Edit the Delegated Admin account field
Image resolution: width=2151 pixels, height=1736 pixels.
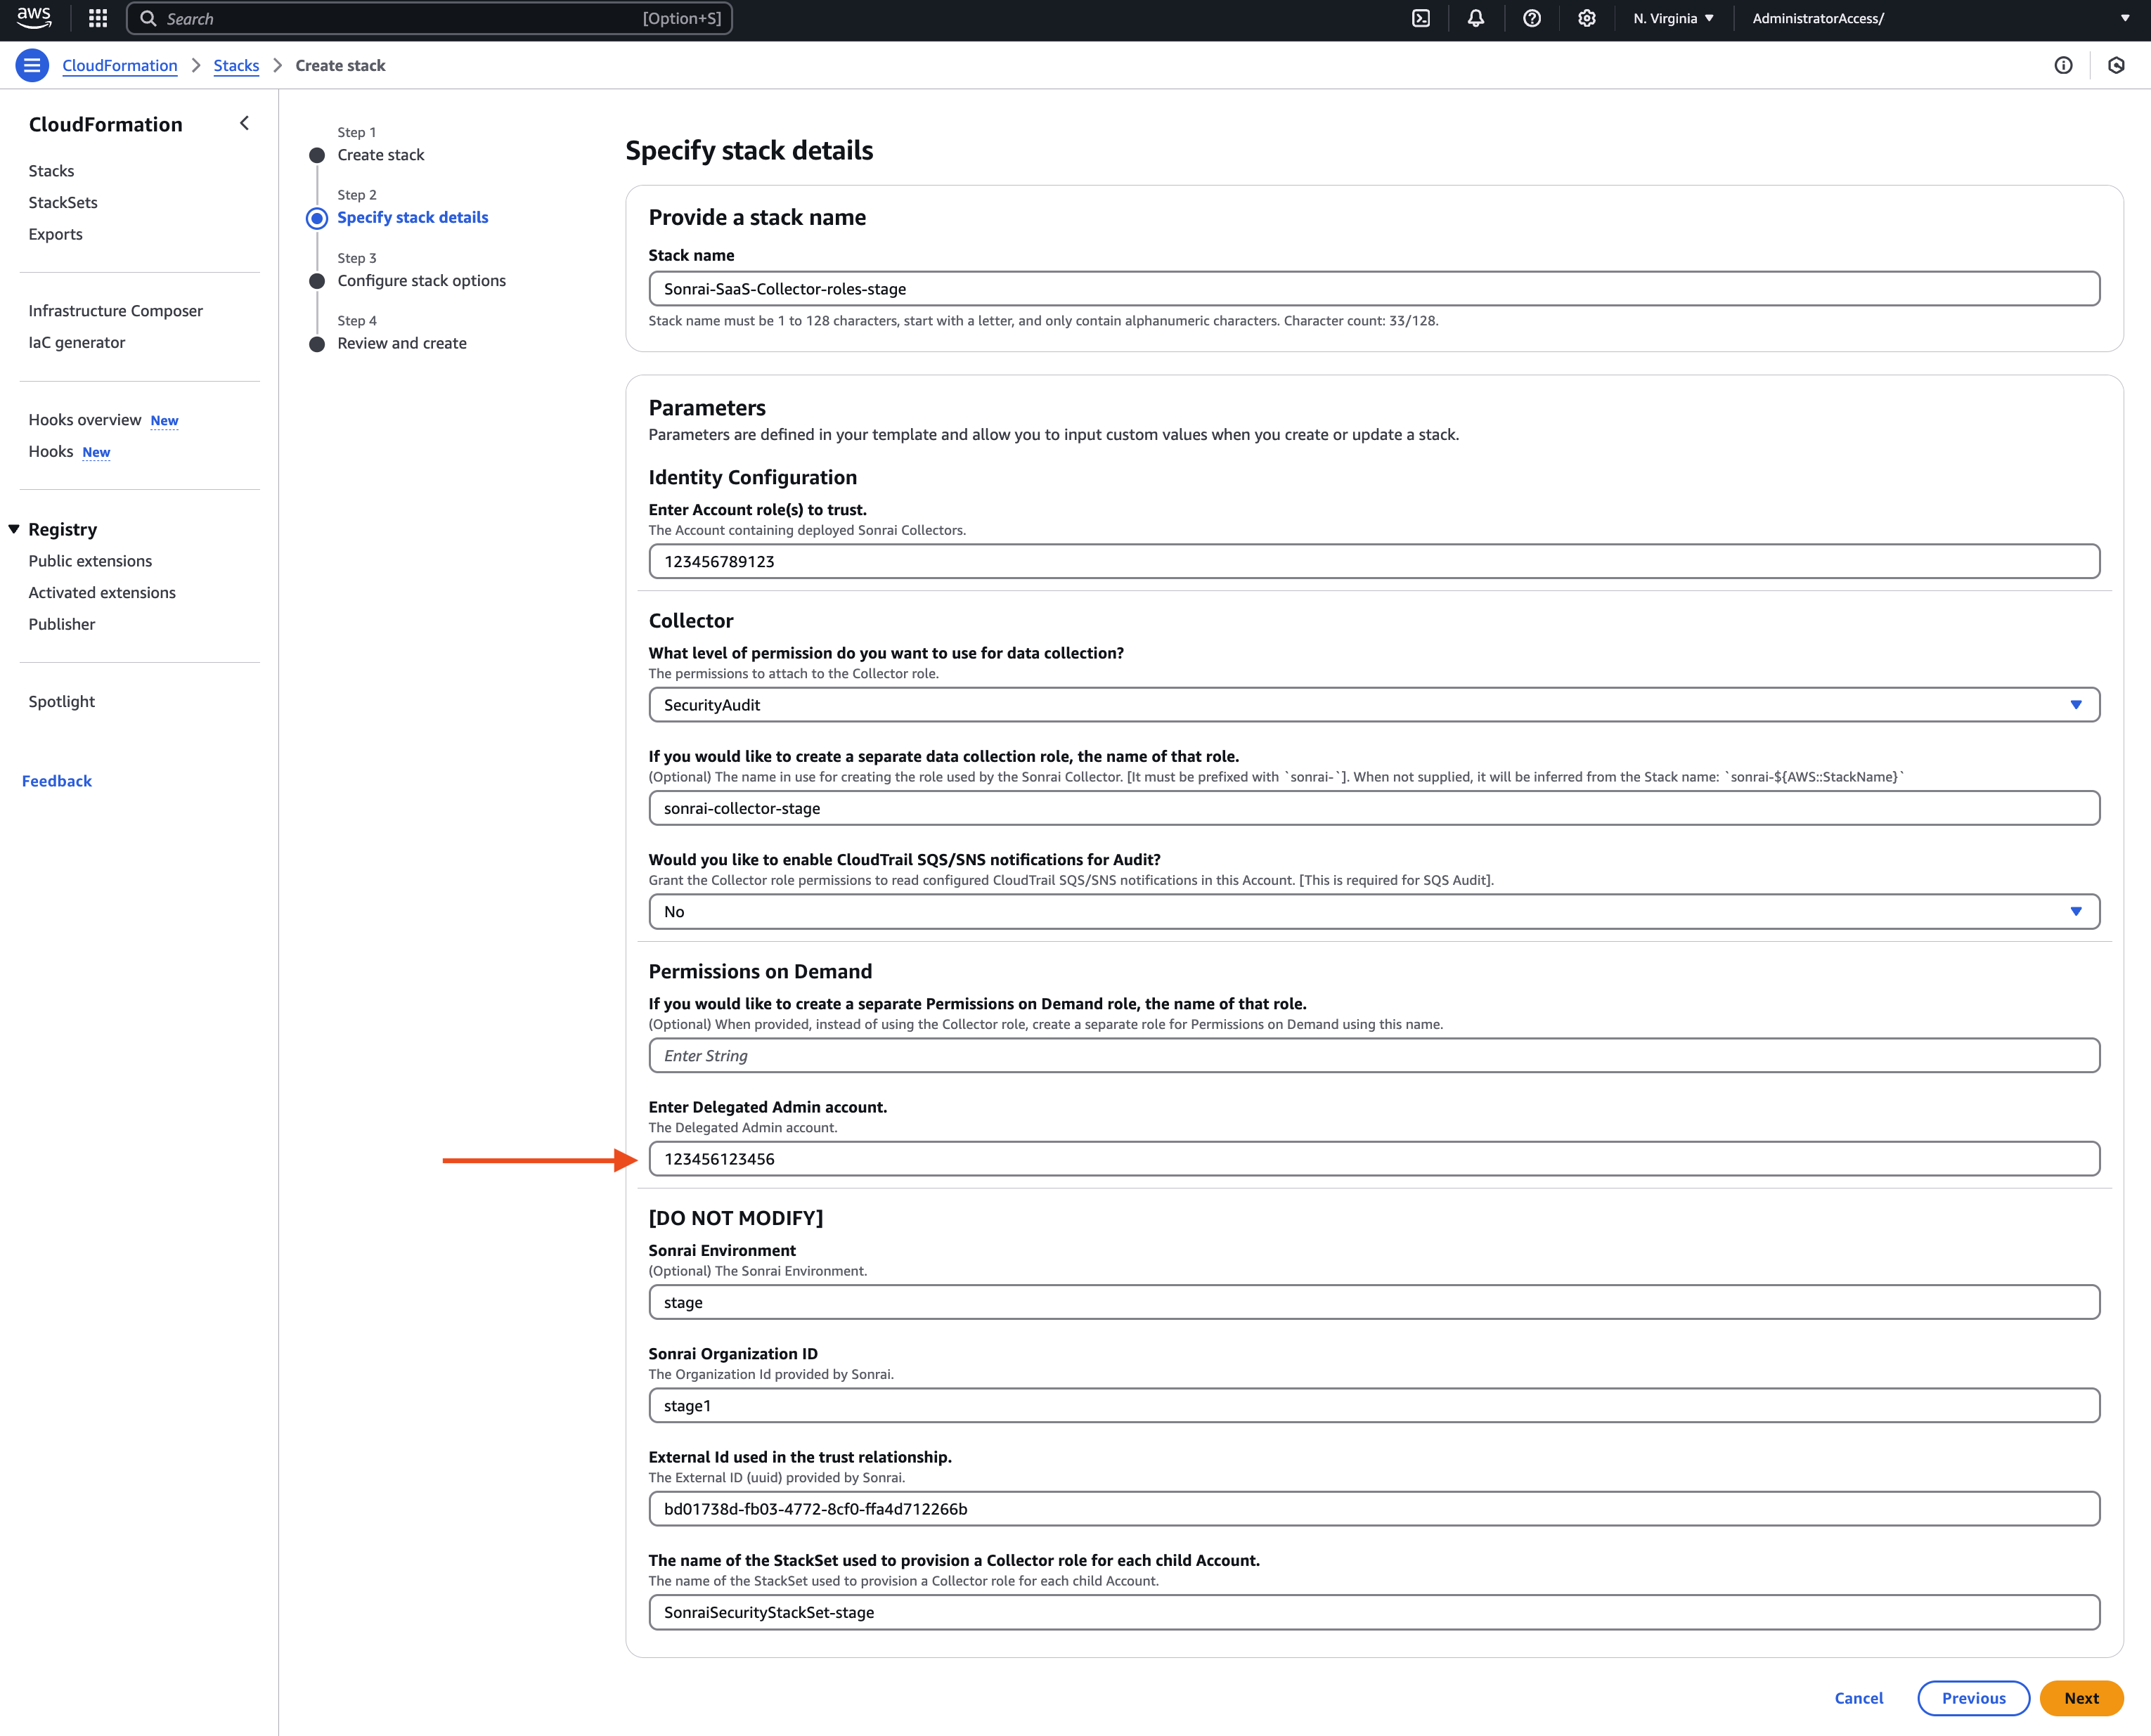pos(1374,1159)
